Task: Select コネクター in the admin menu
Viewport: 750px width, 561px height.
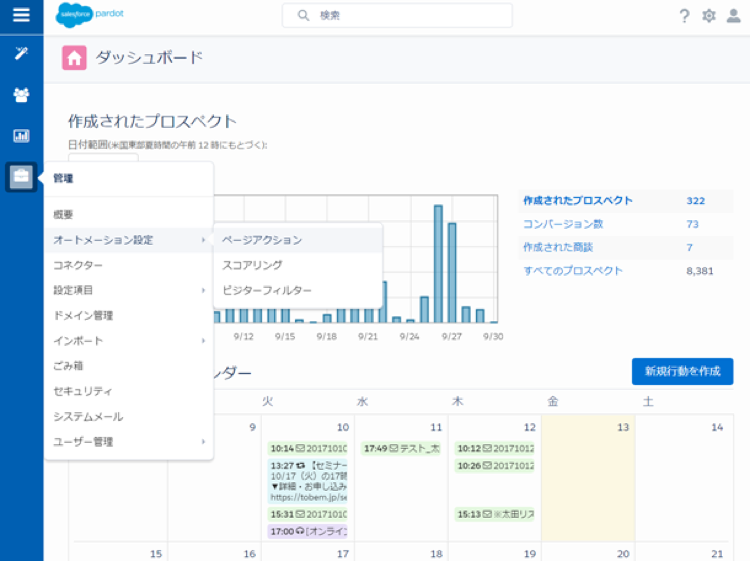Action: click(x=129, y=265)
